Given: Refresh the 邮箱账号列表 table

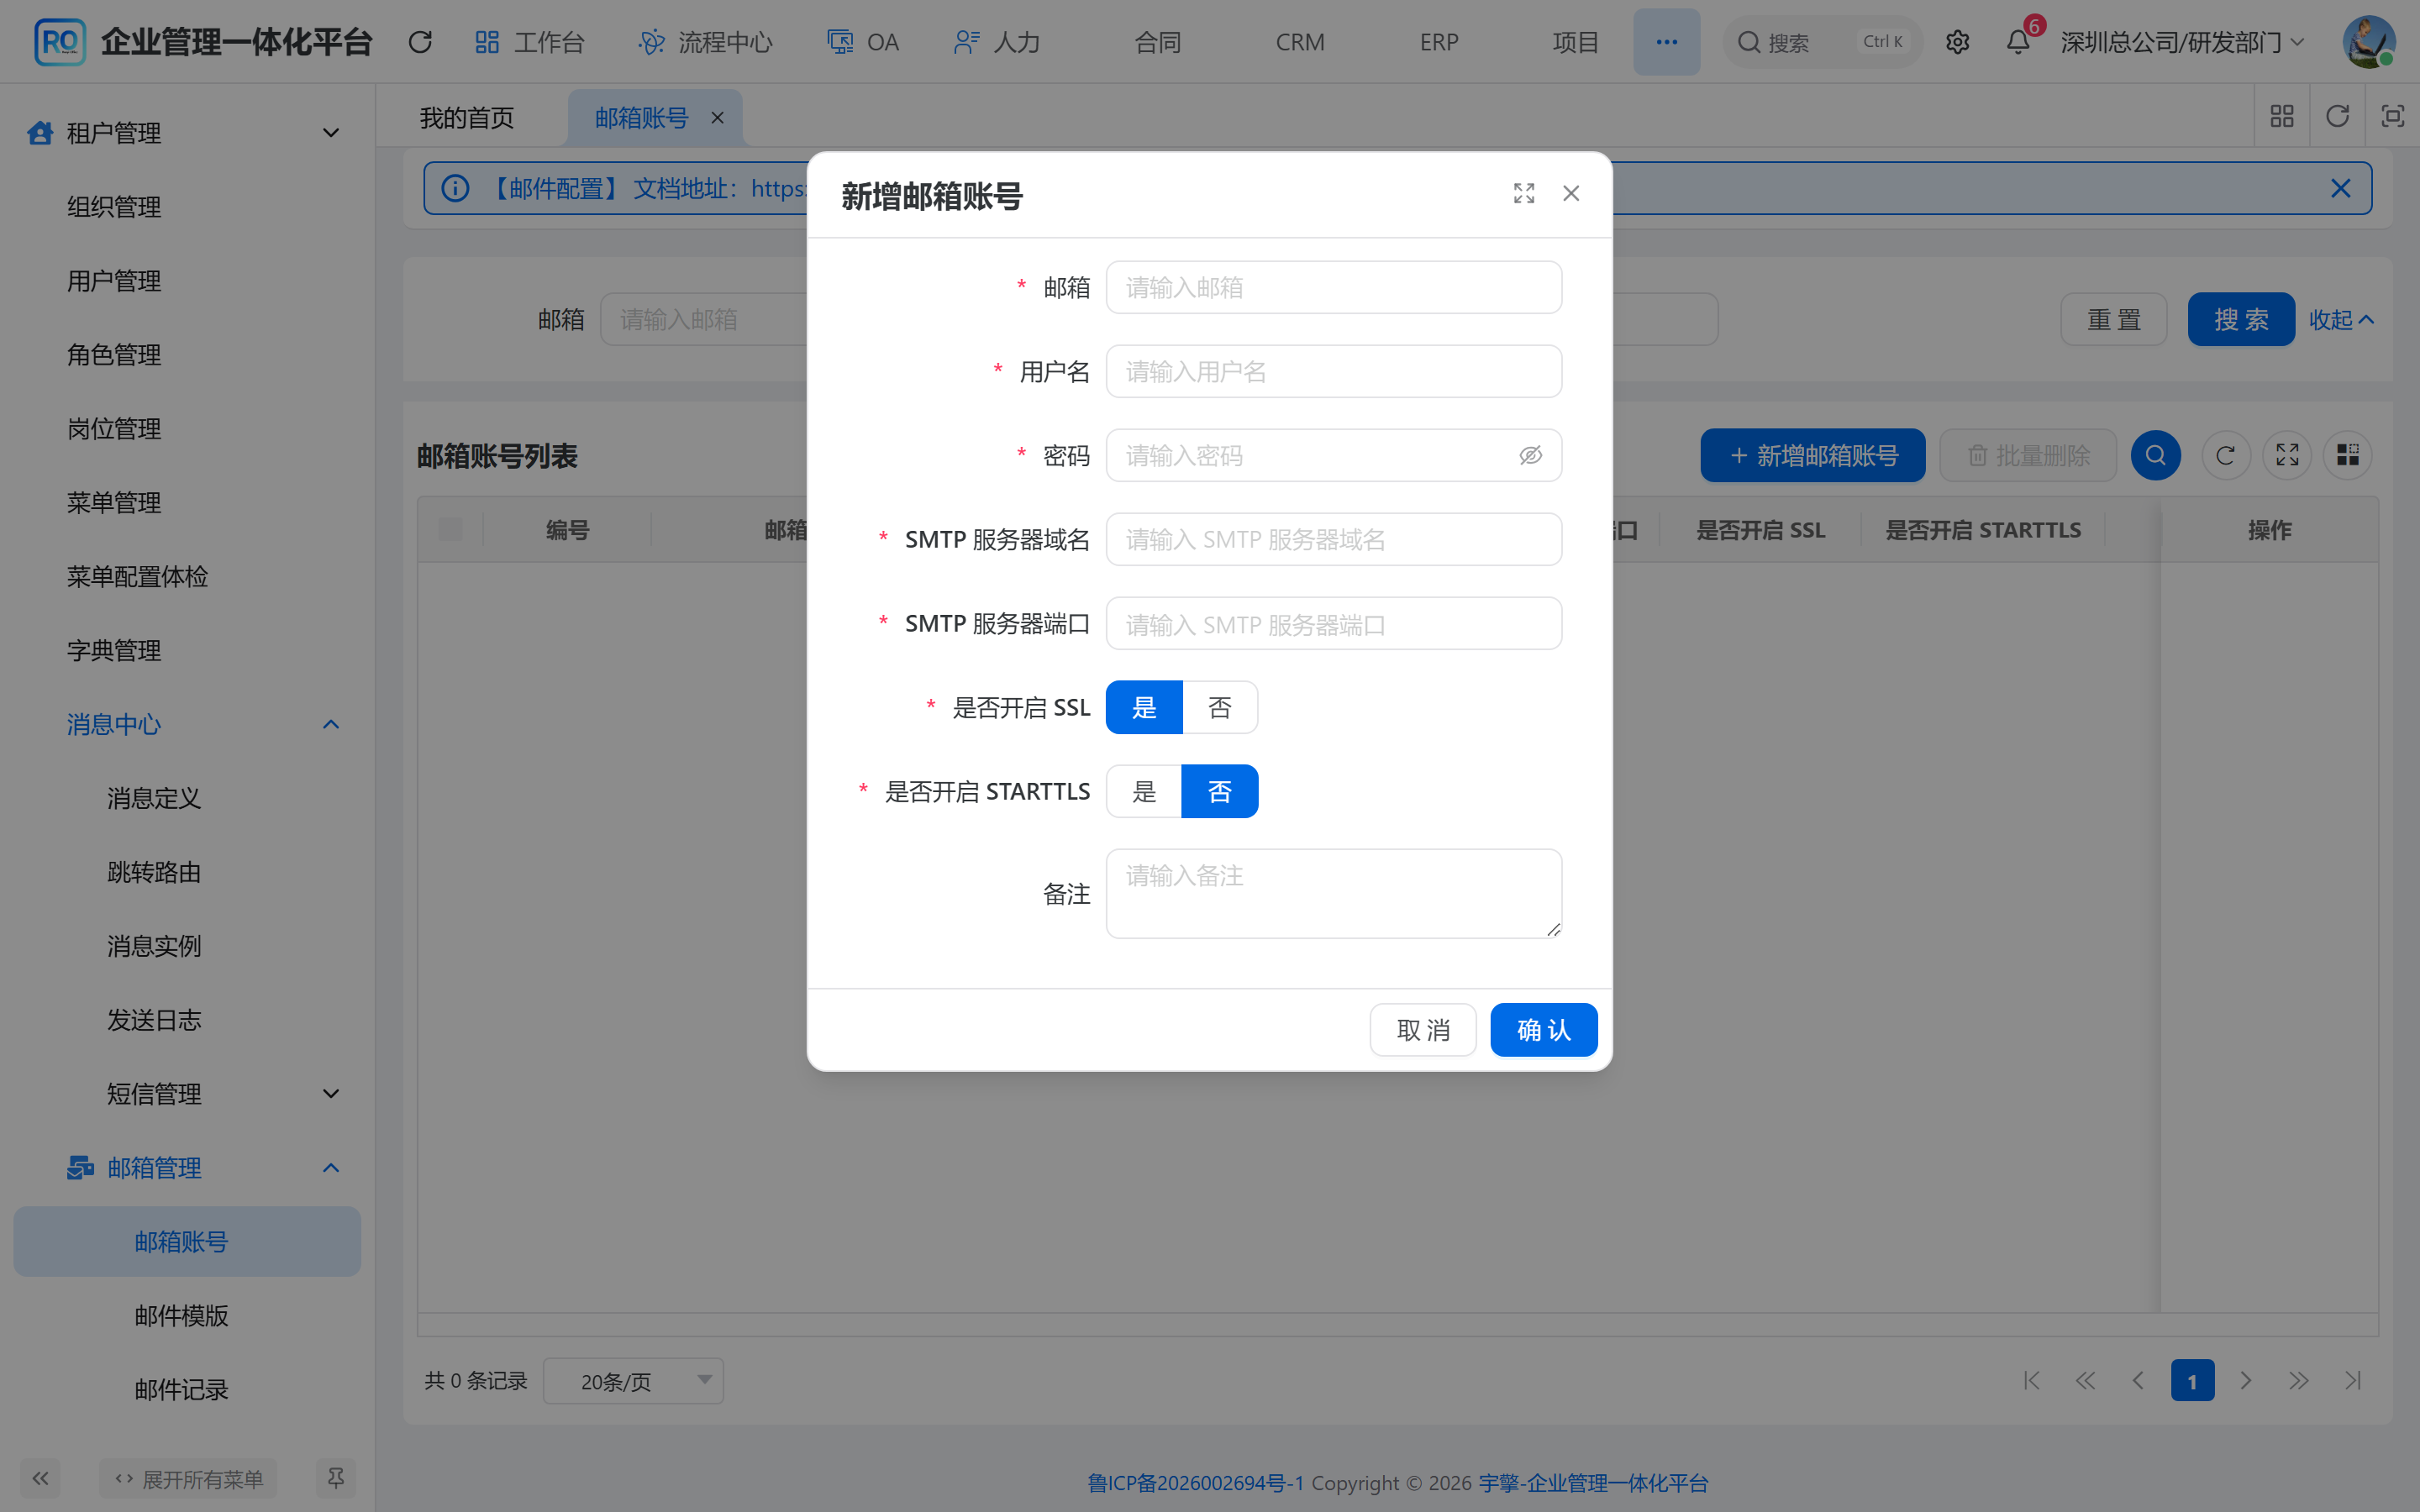Looking at the screenshot, I should (x=2225, y=456).
